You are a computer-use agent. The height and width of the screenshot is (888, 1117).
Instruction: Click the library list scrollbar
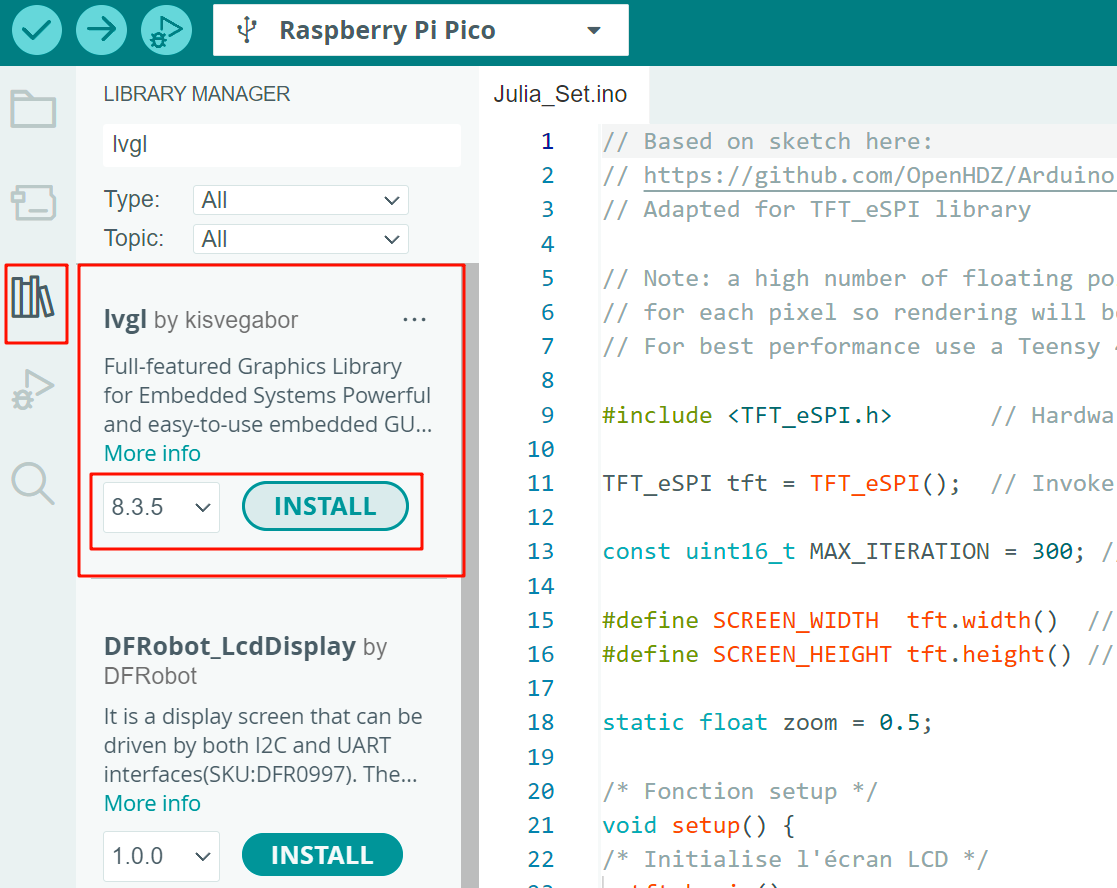470,575
